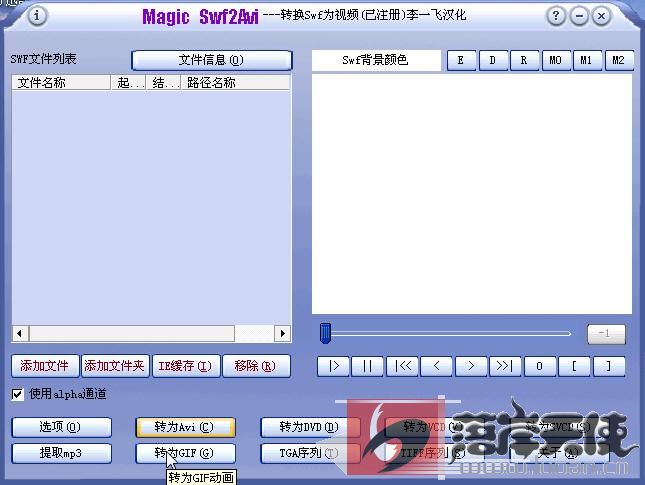This screenshot has height=485, width=645.
Task: Select the M2 mode button
Action: click(619, 60)
